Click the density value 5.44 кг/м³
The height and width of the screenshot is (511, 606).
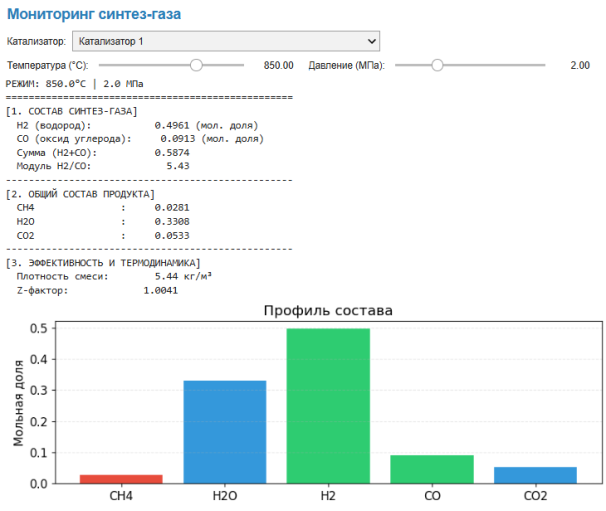(183, 276)
